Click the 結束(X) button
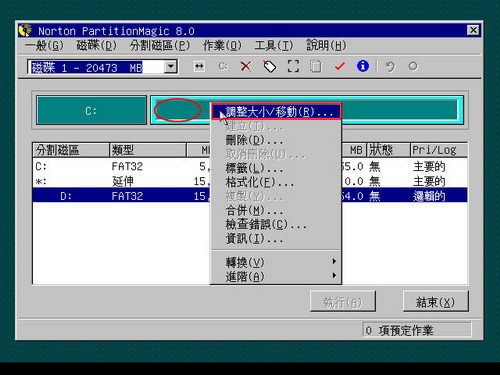Image resolution: width=500 pixels, height=375 pixels. pyautogui.click(x=435, y=301)
